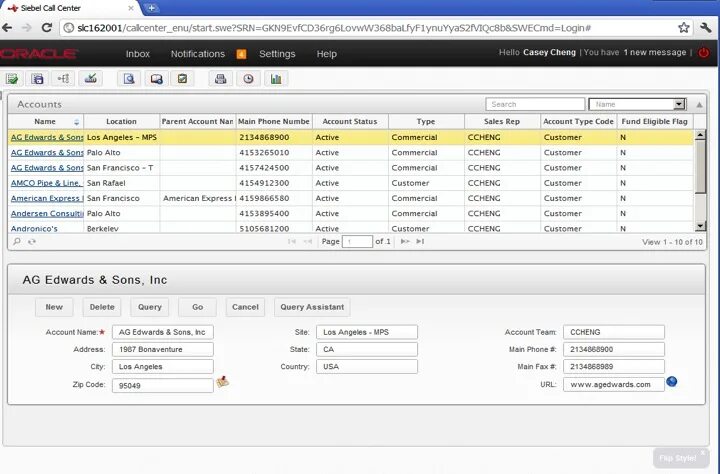Click the clock toolbar icon
The image size is (720, 474).
(x=248, y=79)
